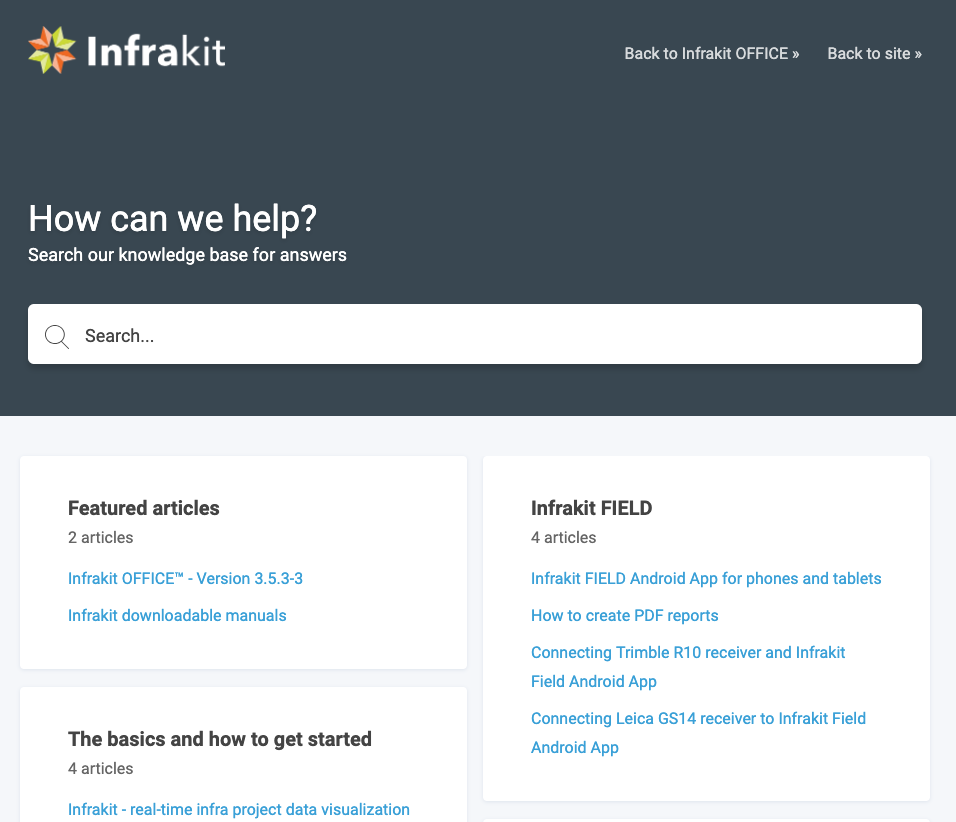Open the Infrakit FIELD Android App article
Viewport: 956px width, 822px height.
click(x=706, y=578)
